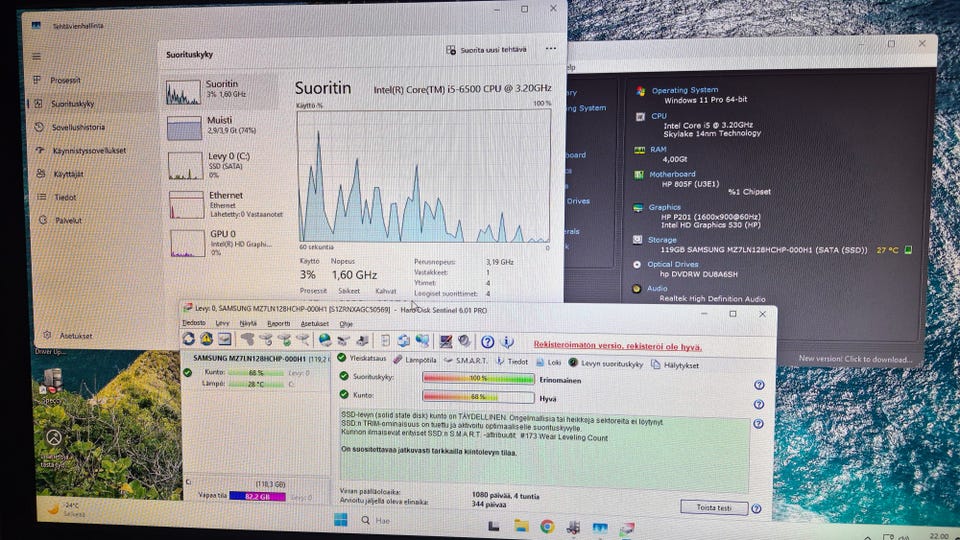This screenshot has height=540, width=960.
Task: Click help icon next to Suorituskyky Erinomainen
Action: [759, 385]
